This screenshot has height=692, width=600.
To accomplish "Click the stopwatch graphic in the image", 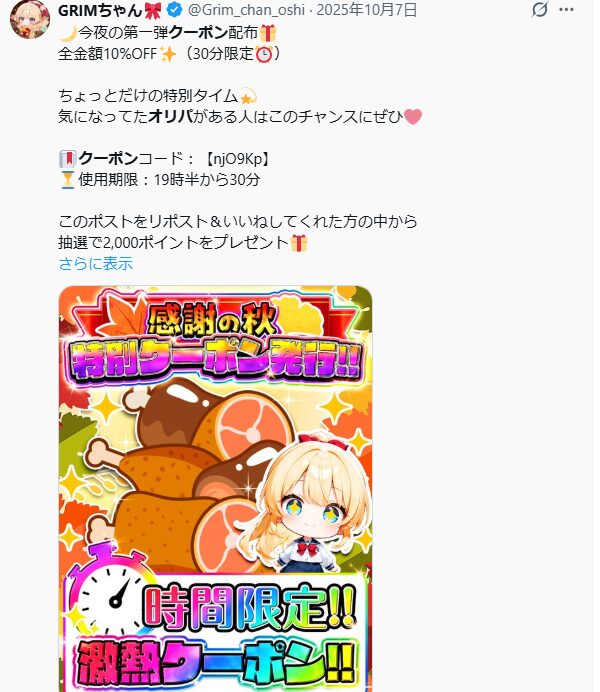I will coord(110,591).
